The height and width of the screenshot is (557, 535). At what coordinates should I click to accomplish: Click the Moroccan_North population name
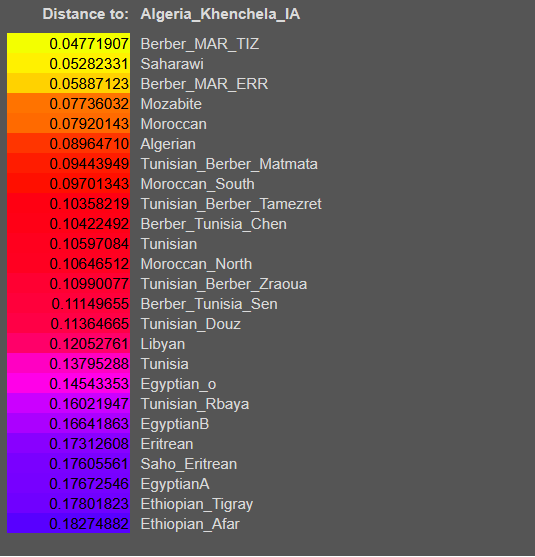coord(196,264)
